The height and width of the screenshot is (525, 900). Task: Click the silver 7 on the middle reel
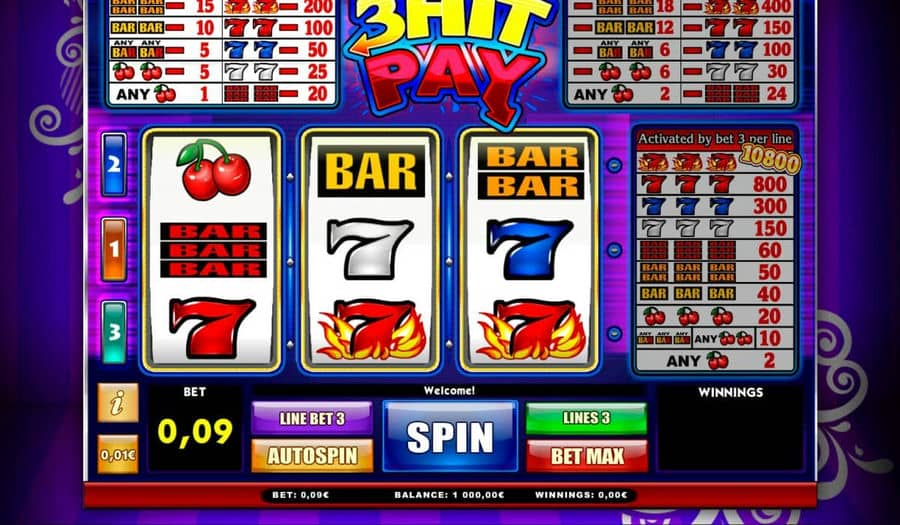(369, 248)
